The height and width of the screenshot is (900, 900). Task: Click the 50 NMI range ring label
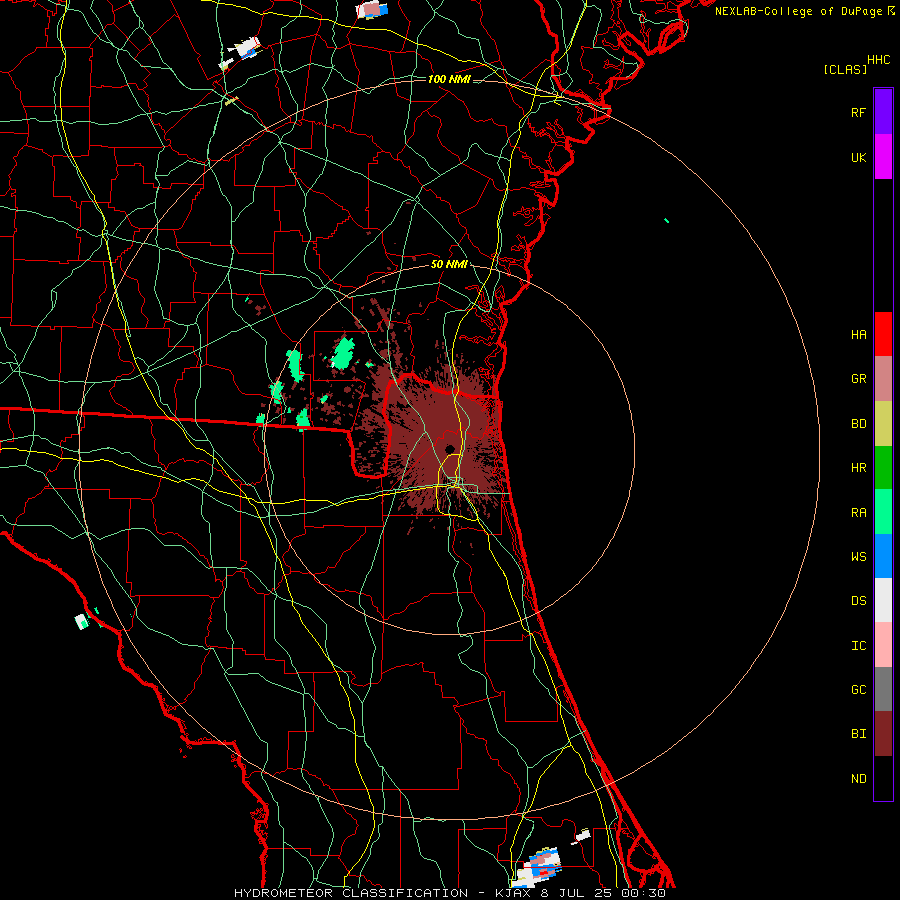[x=449, y=264]
